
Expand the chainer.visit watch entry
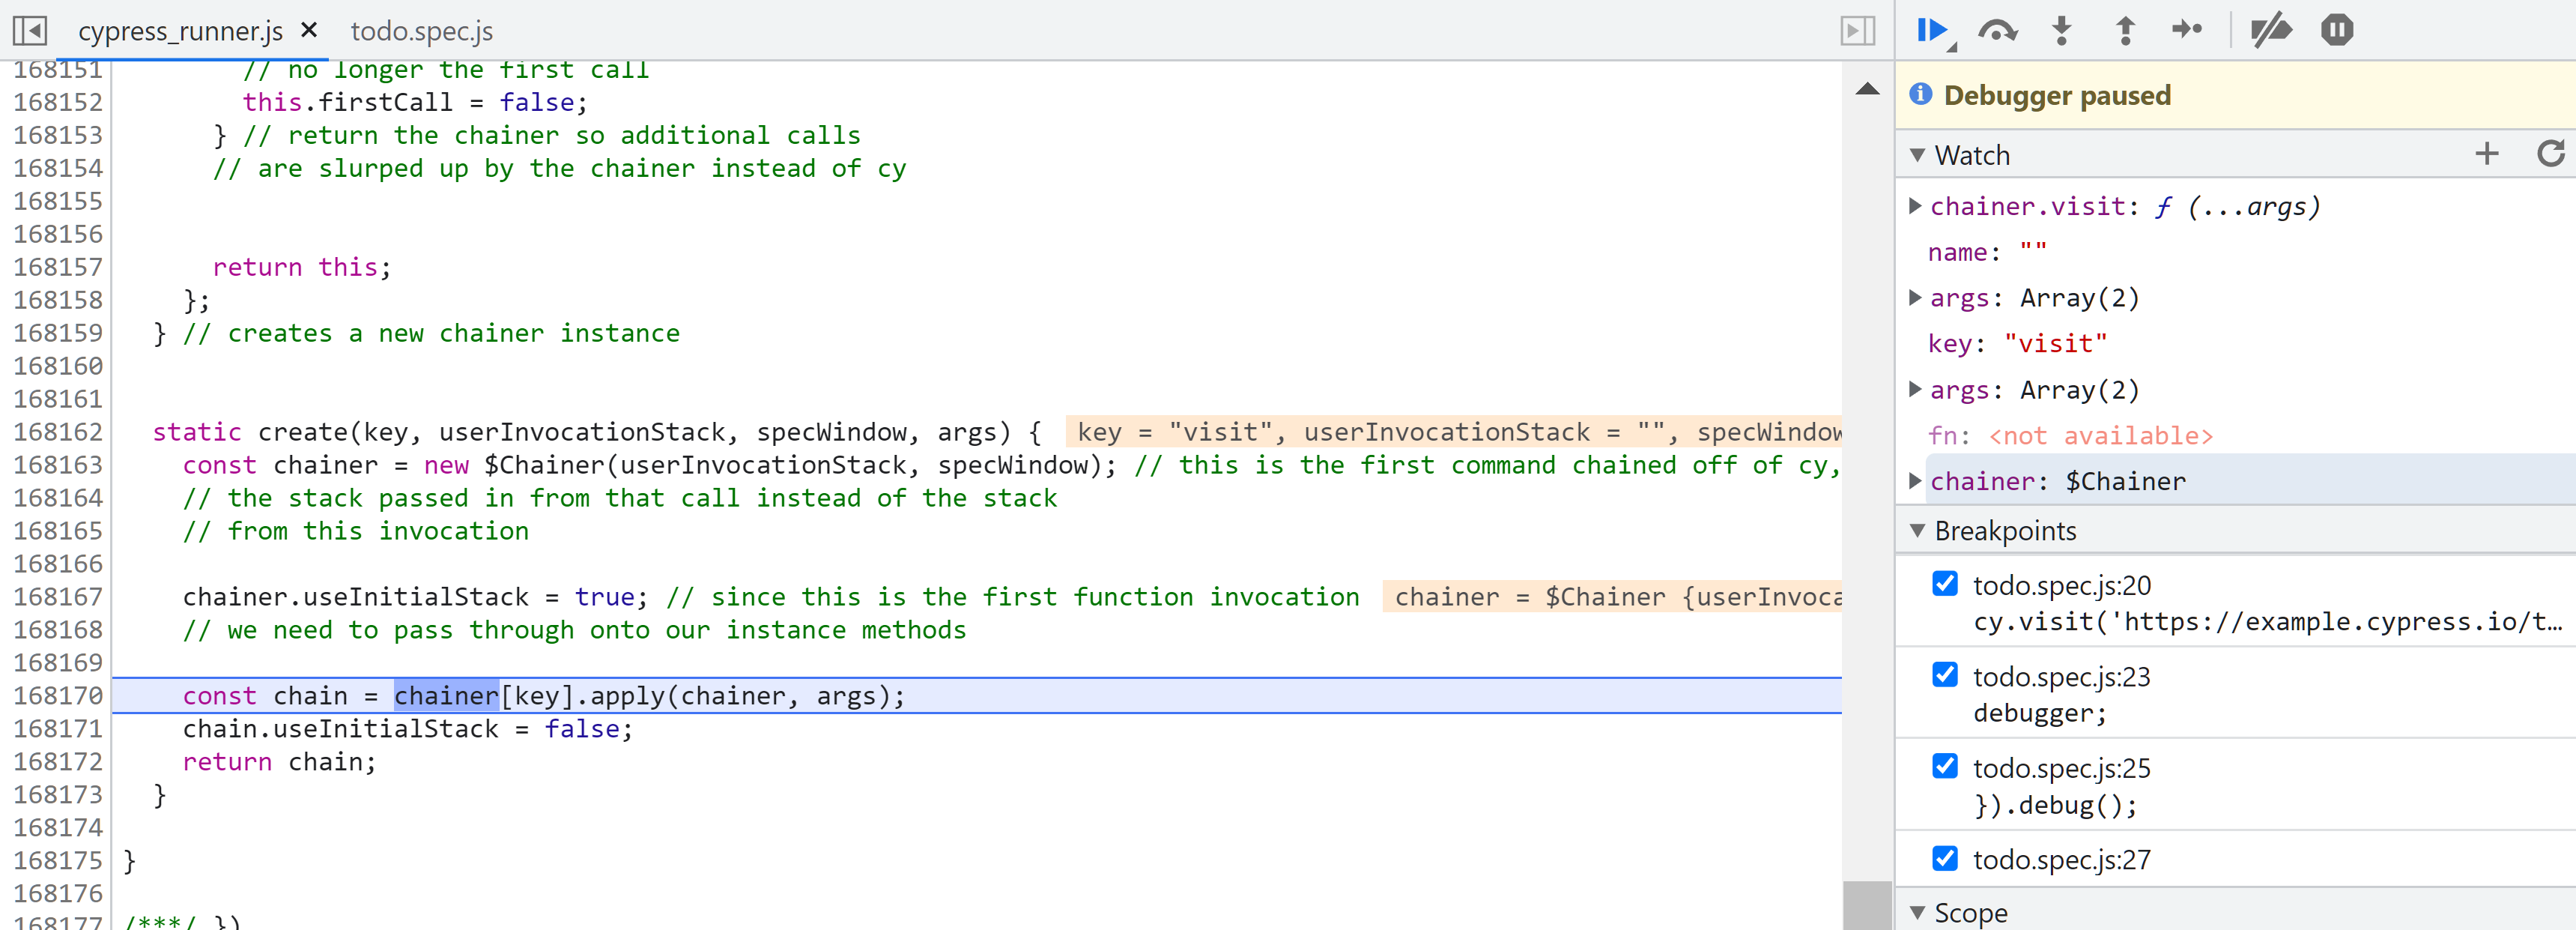1915,206
